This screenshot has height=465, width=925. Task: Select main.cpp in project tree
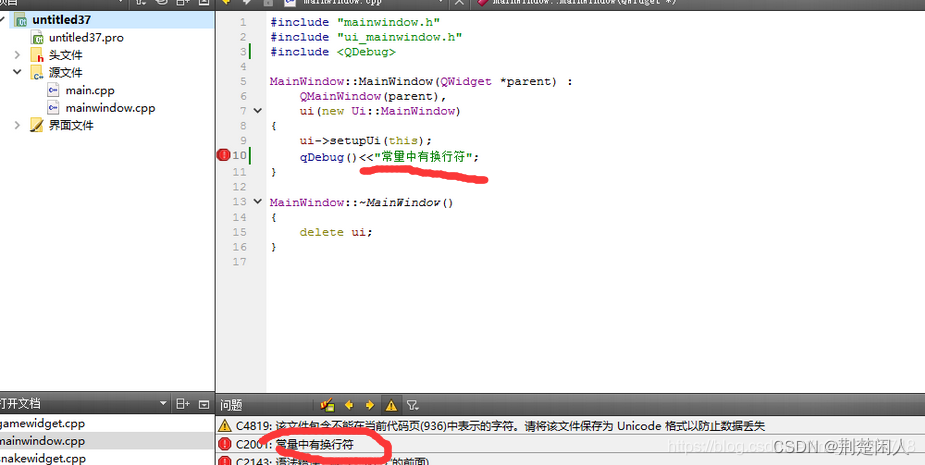(x=107, y=90)
